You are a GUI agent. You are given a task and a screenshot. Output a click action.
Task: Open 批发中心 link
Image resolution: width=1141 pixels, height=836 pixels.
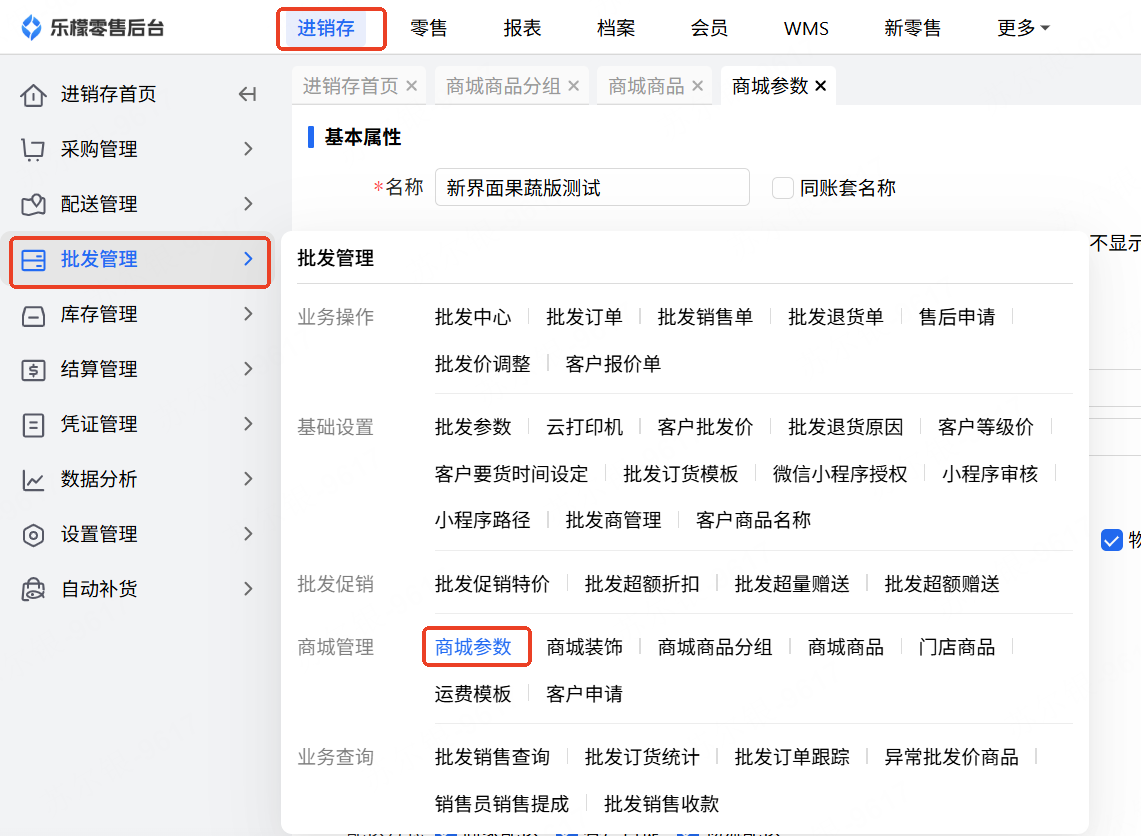(x=473, y=317)
